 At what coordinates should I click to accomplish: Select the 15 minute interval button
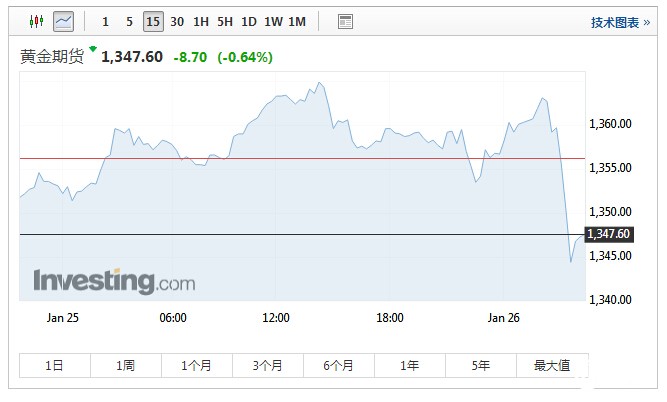click(x=152, y=21)
